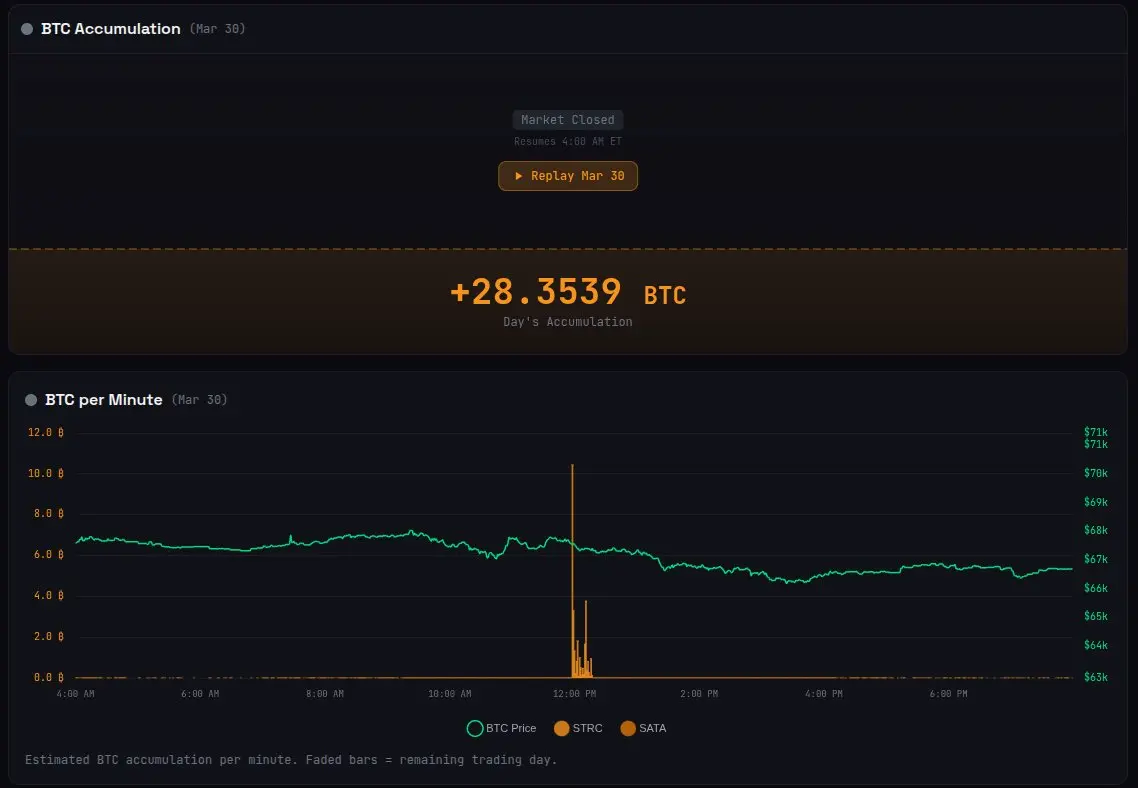The width and height of the screenshot is (1138, 788).
Task: Click the 6:00 PM x-axis label
Action: tap(949, 694)
